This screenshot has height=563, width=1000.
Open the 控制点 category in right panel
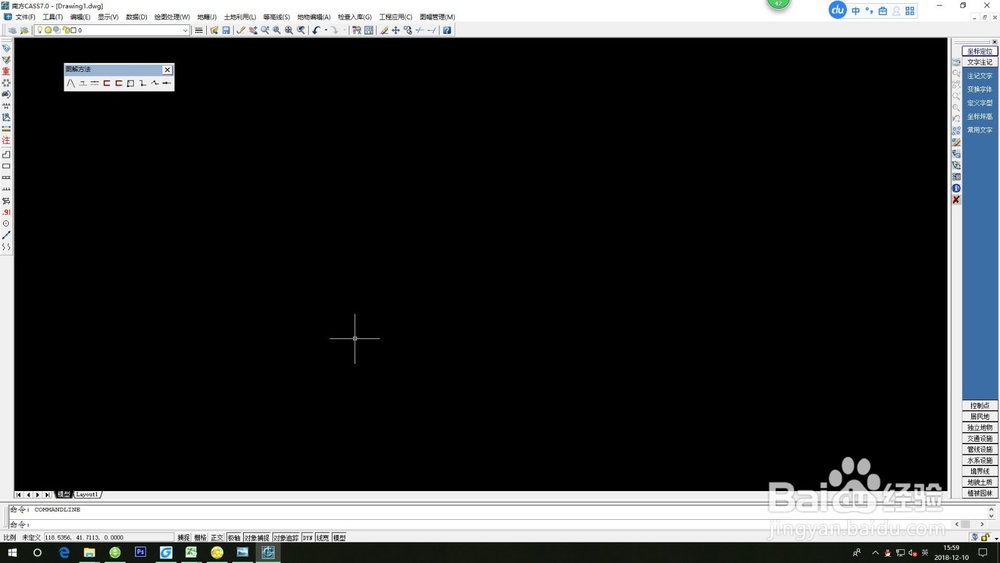(x=980, y=406)
